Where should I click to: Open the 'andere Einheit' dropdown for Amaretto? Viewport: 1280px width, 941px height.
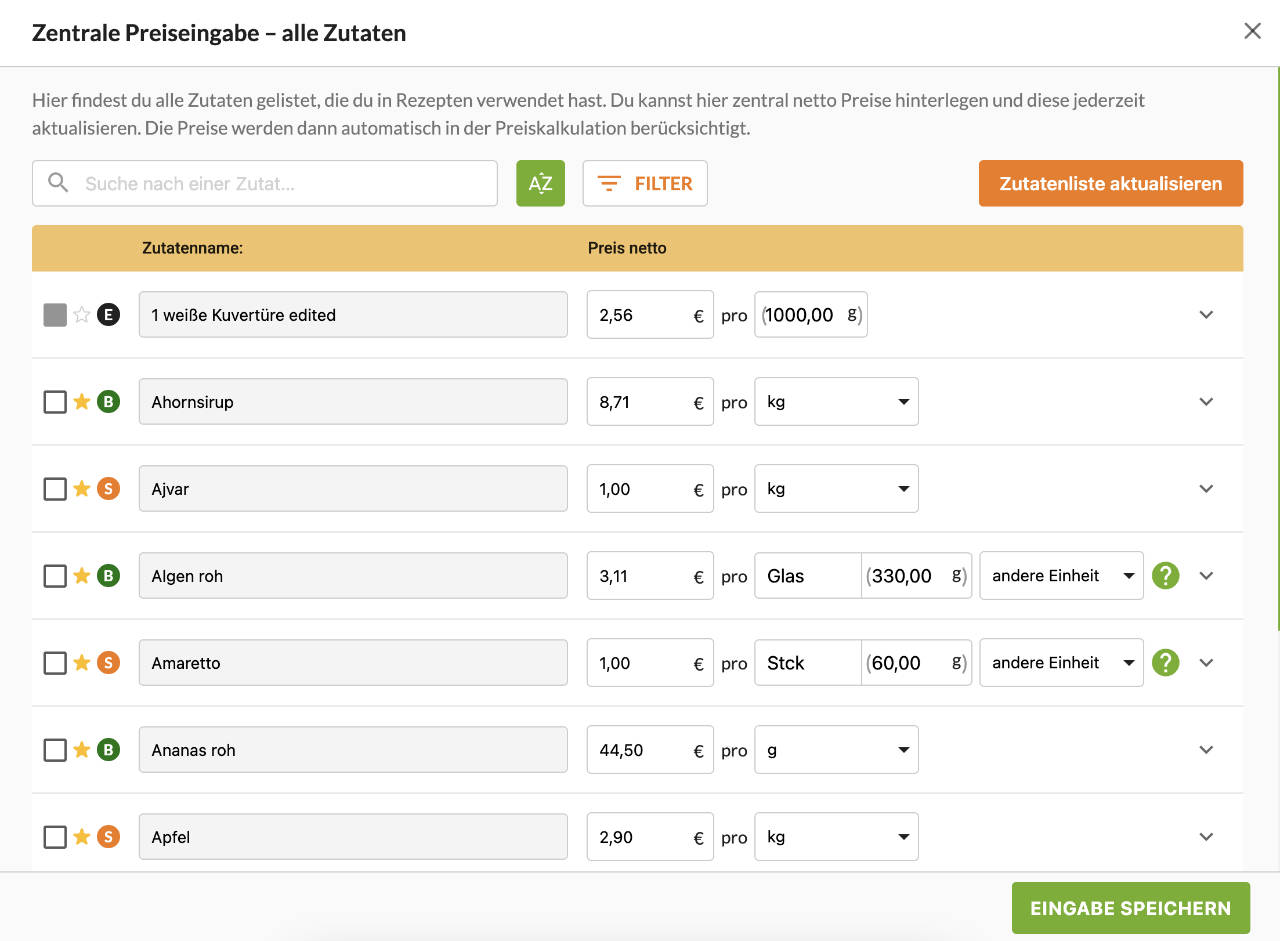(x=1061, y=663)
